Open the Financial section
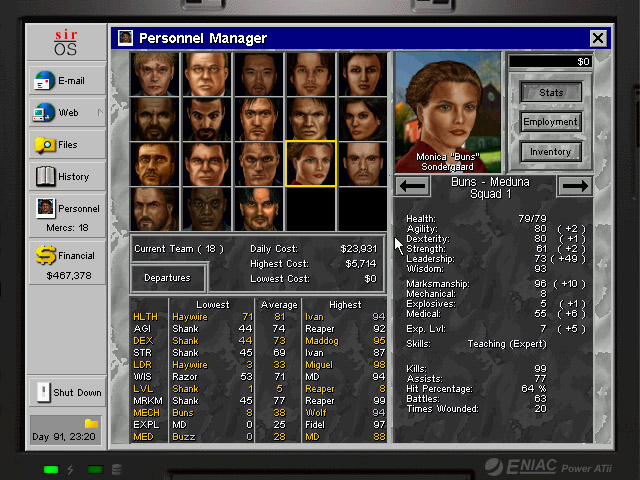Viewport: 640px width, 480px height. [x=67, y=262]
